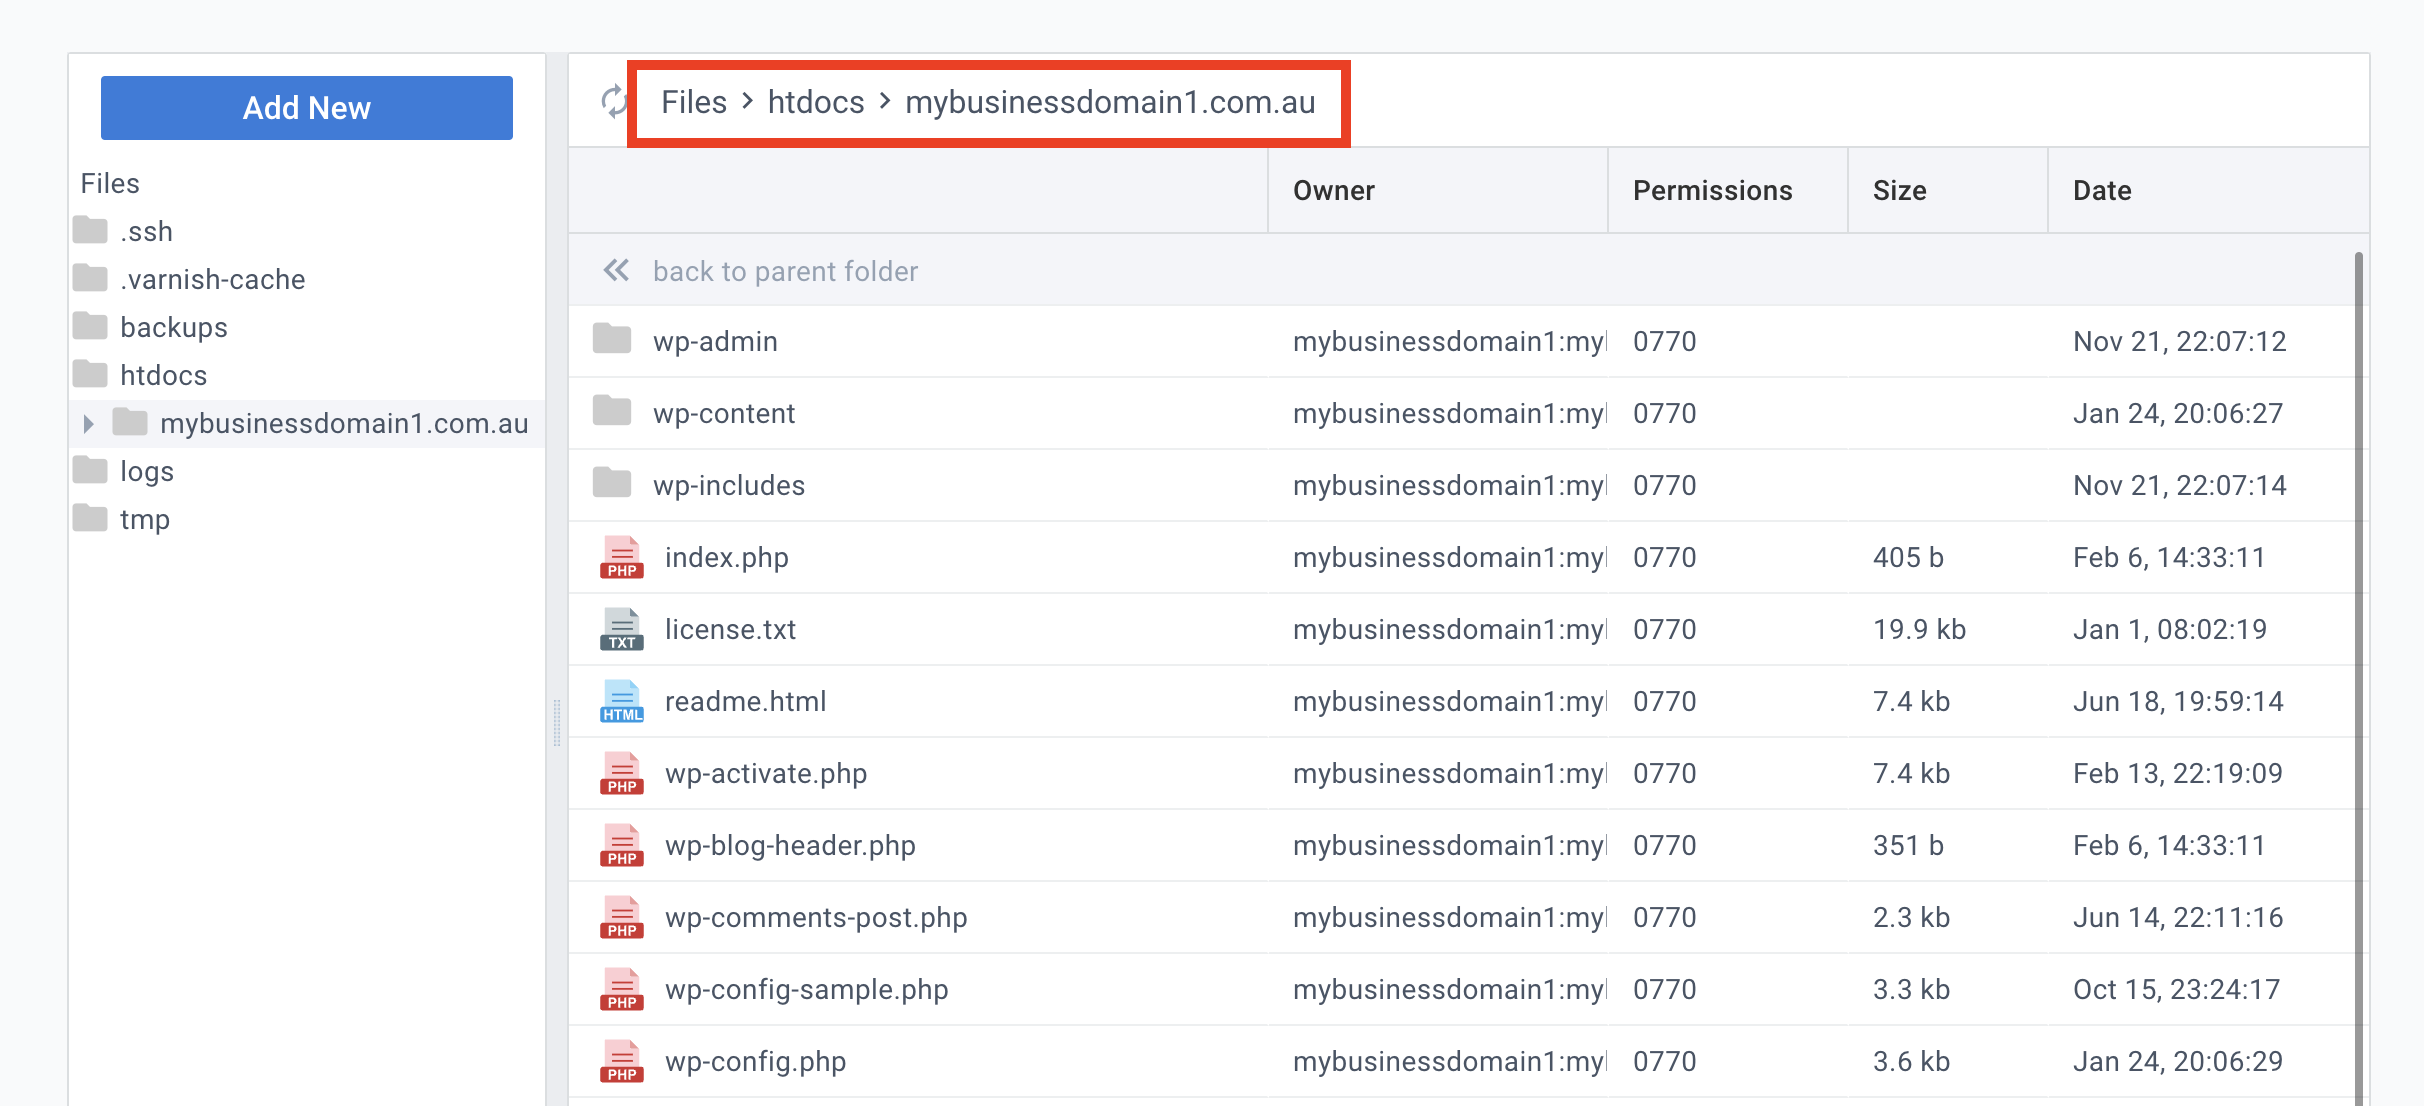Sort by Date column header
Viewport: 2424px width, 1106px height.
2102,190
